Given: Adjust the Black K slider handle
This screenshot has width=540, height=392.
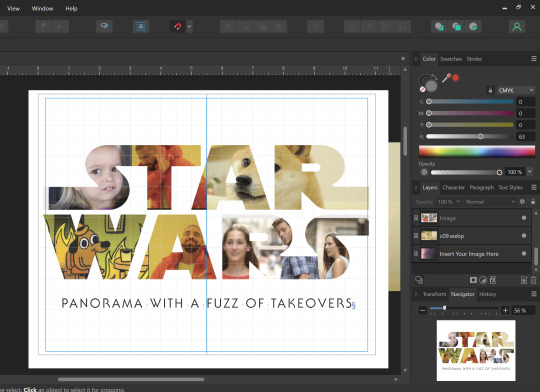Looking at the screenshot, I should point(480,136).
